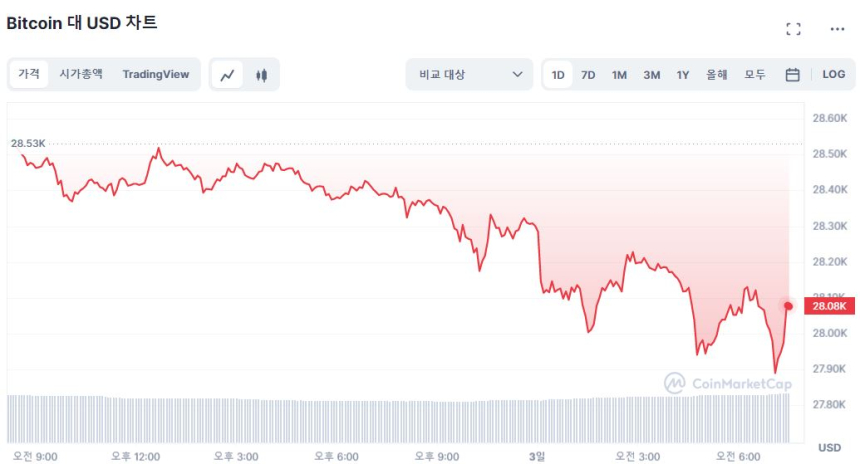Toggle LOG scale on the chart
Screen dimensions: 860x464
pyautogui.click(x=833, y=75)
